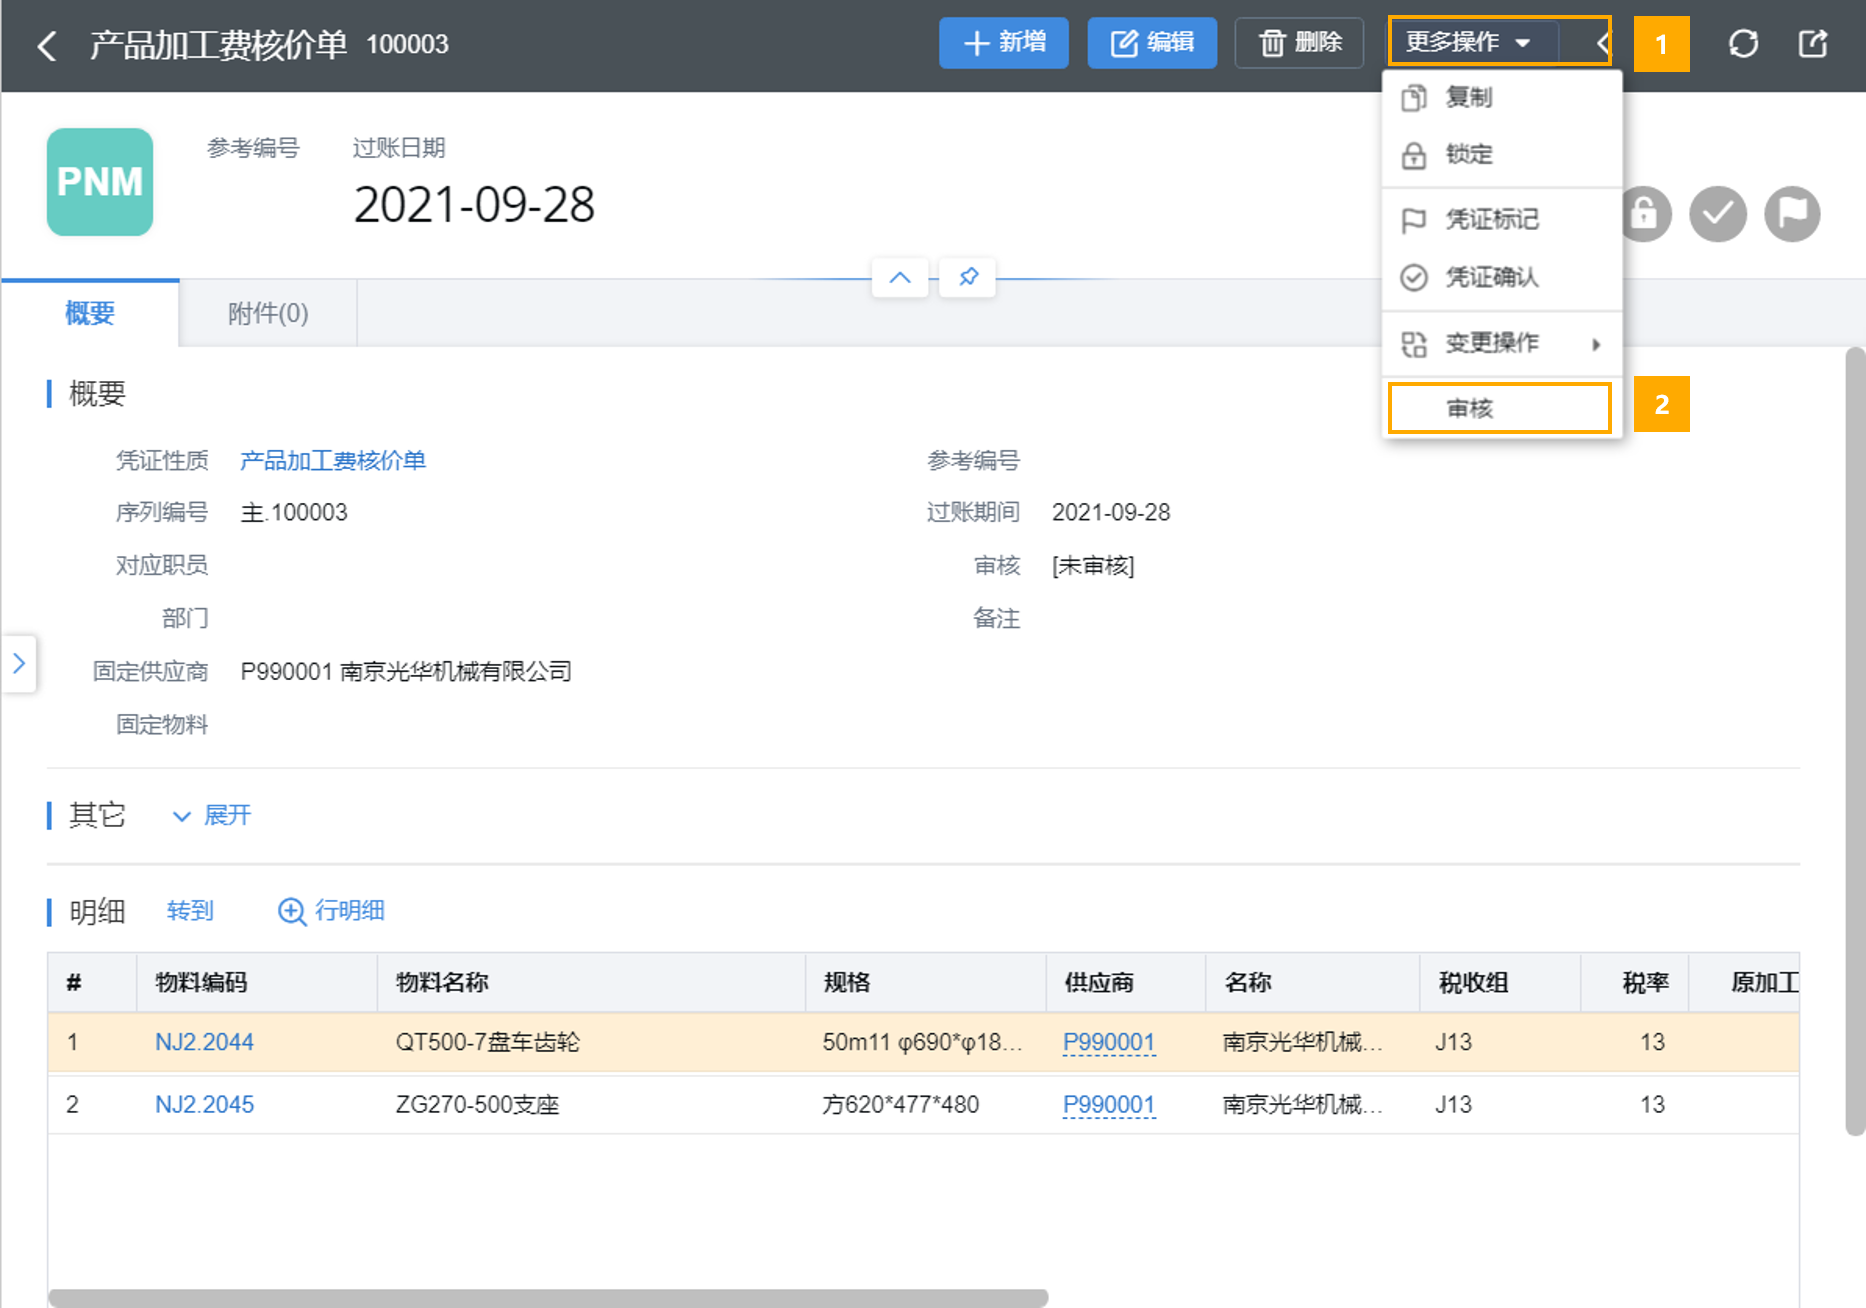
Task: Click the 新增 add button
Action: (x=1003, y=43)
